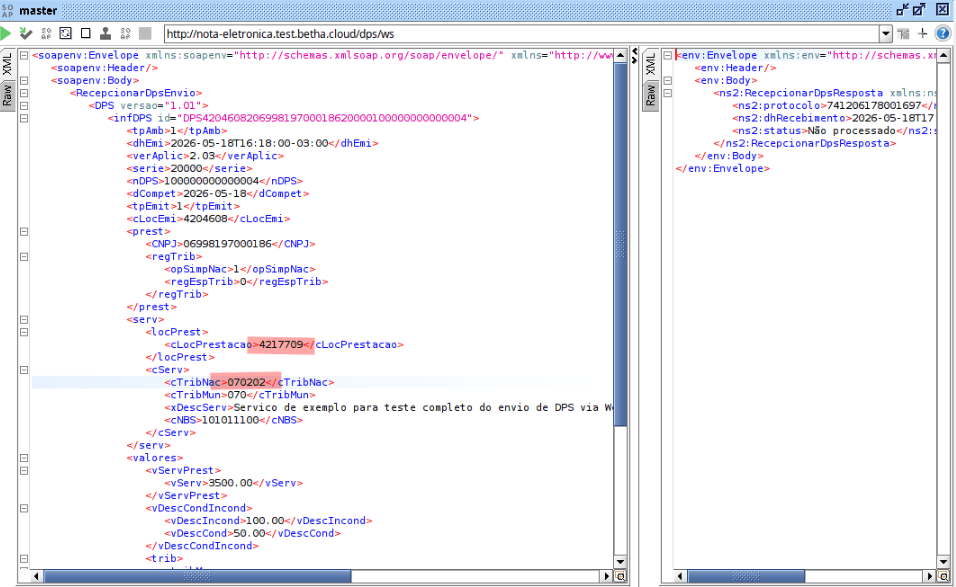Switch to the request Raw tab
Screen dimensions: 956x587
coord(7,95)
